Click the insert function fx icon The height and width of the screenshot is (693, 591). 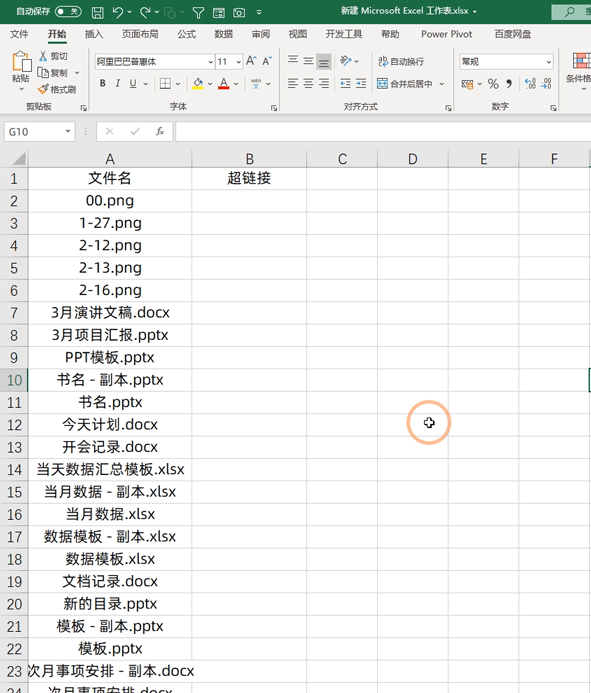160,131
